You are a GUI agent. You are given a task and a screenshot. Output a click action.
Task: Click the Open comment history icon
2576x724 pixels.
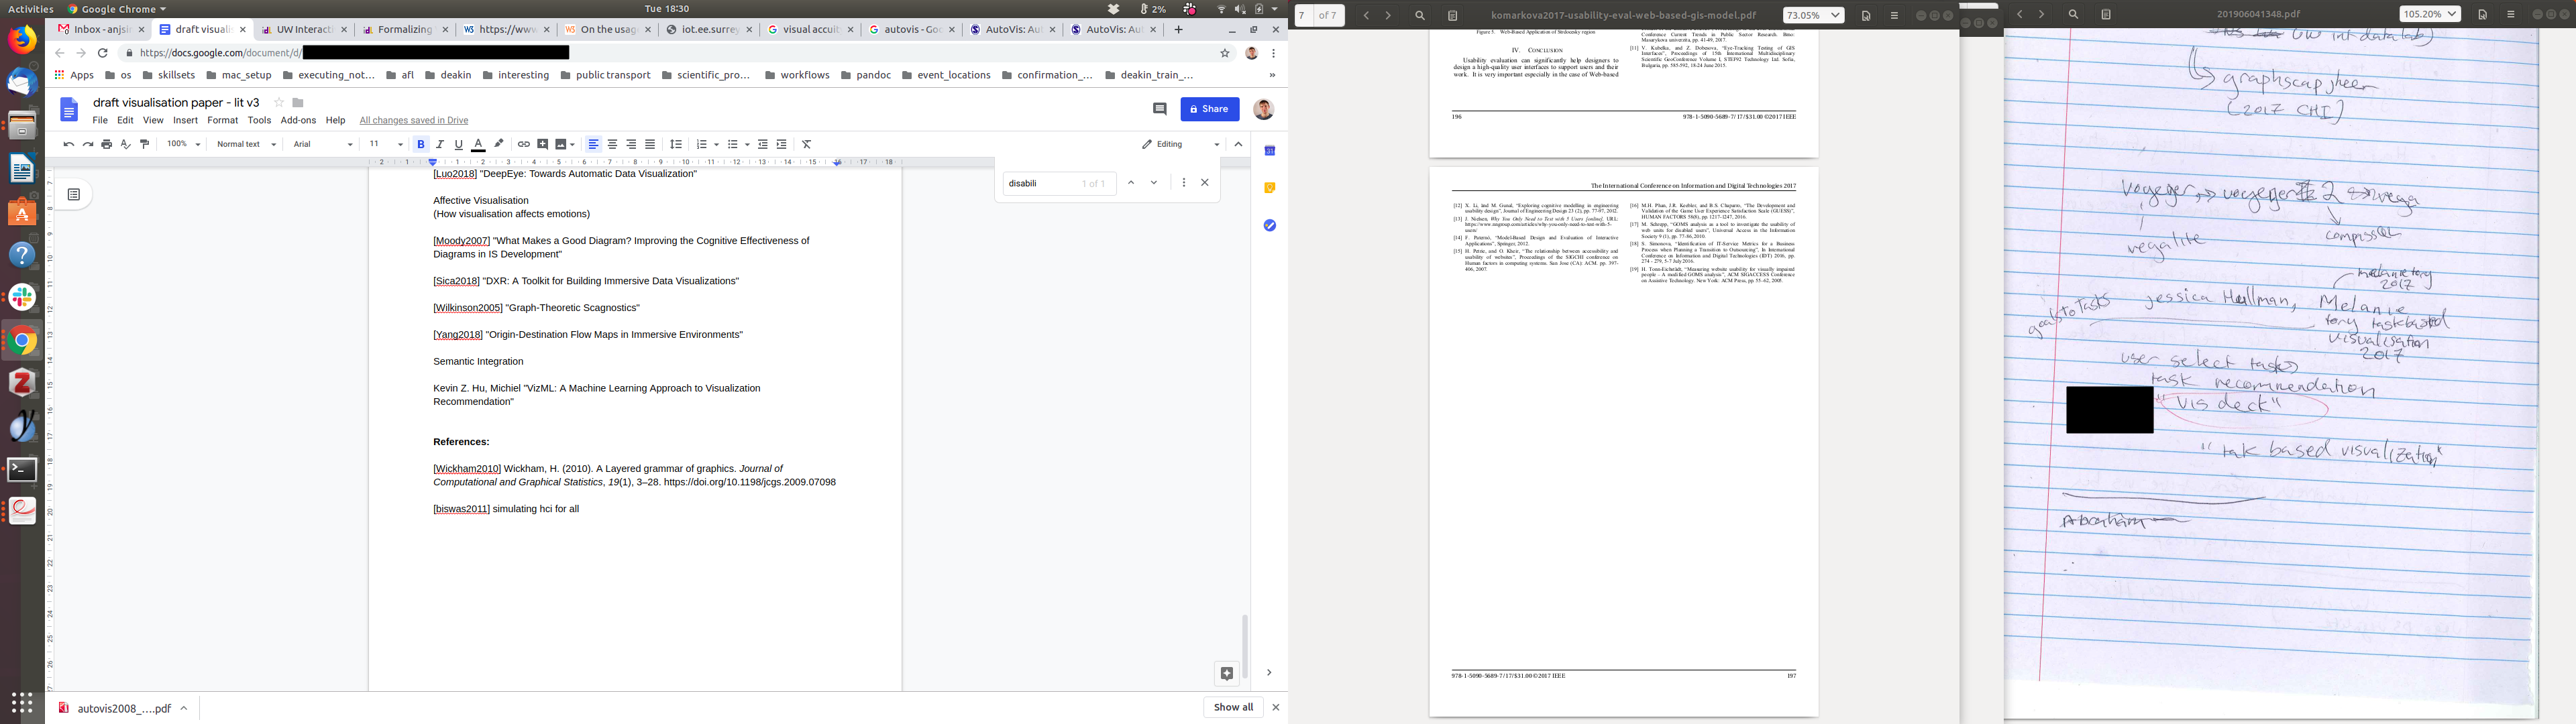(1160, 109)
